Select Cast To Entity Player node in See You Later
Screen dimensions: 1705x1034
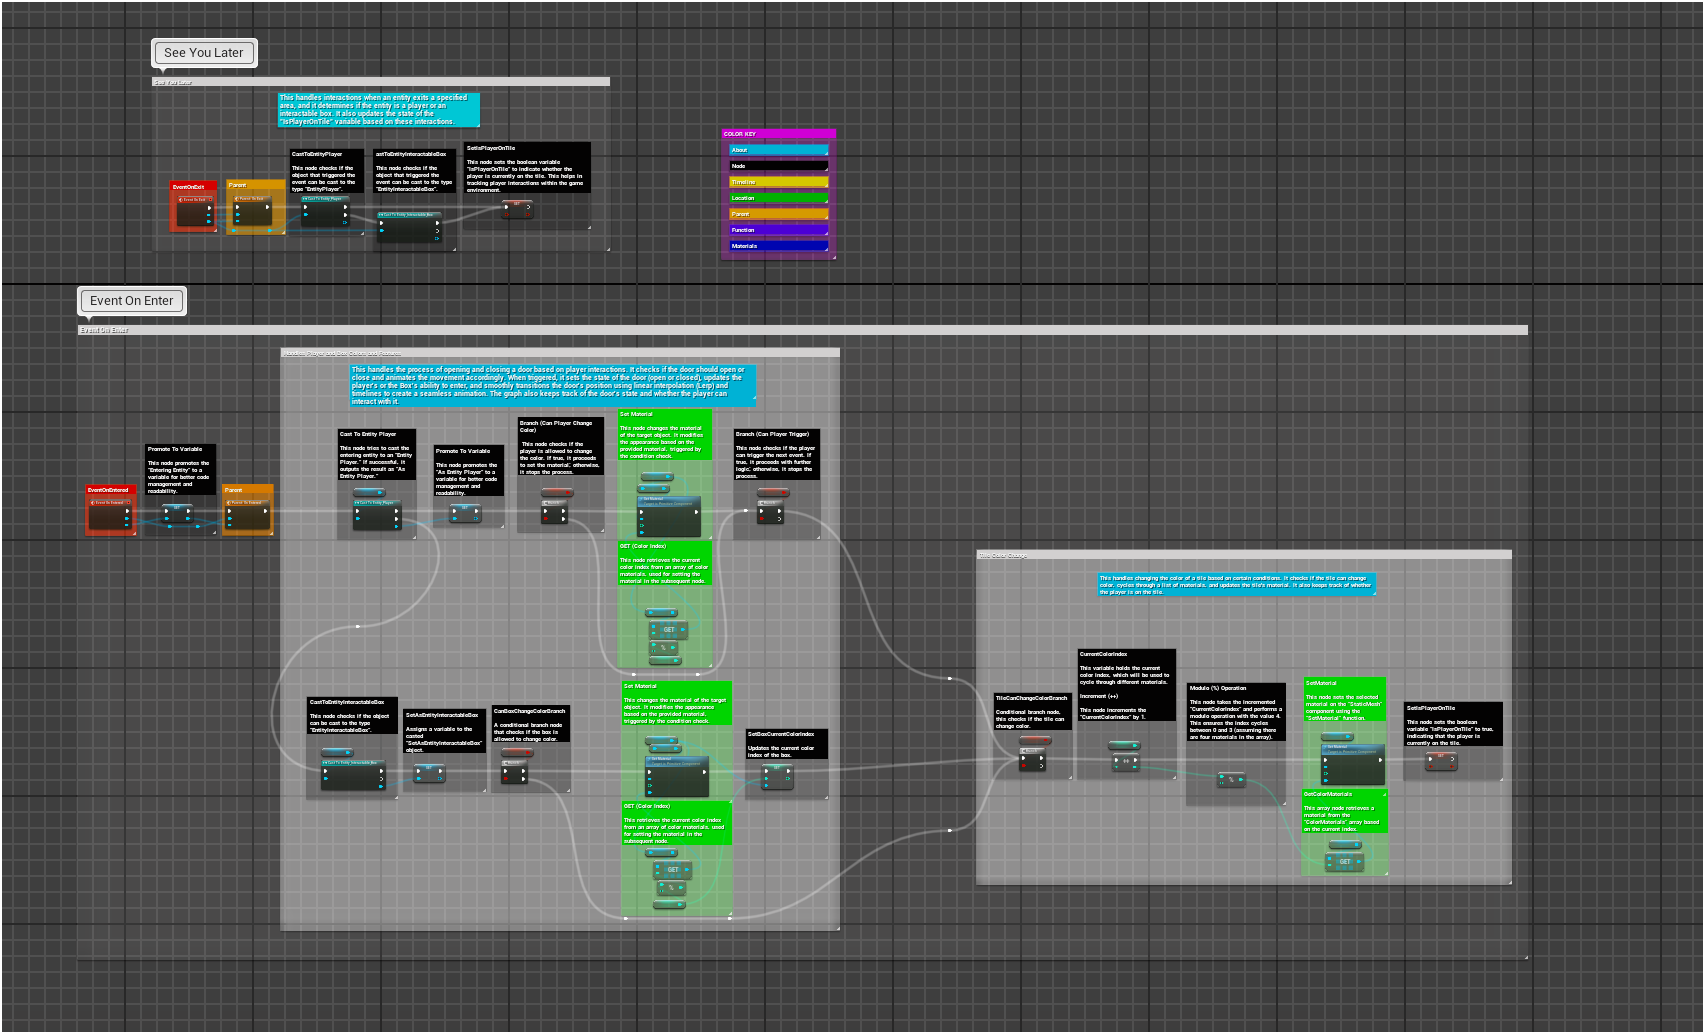point(325,211)
